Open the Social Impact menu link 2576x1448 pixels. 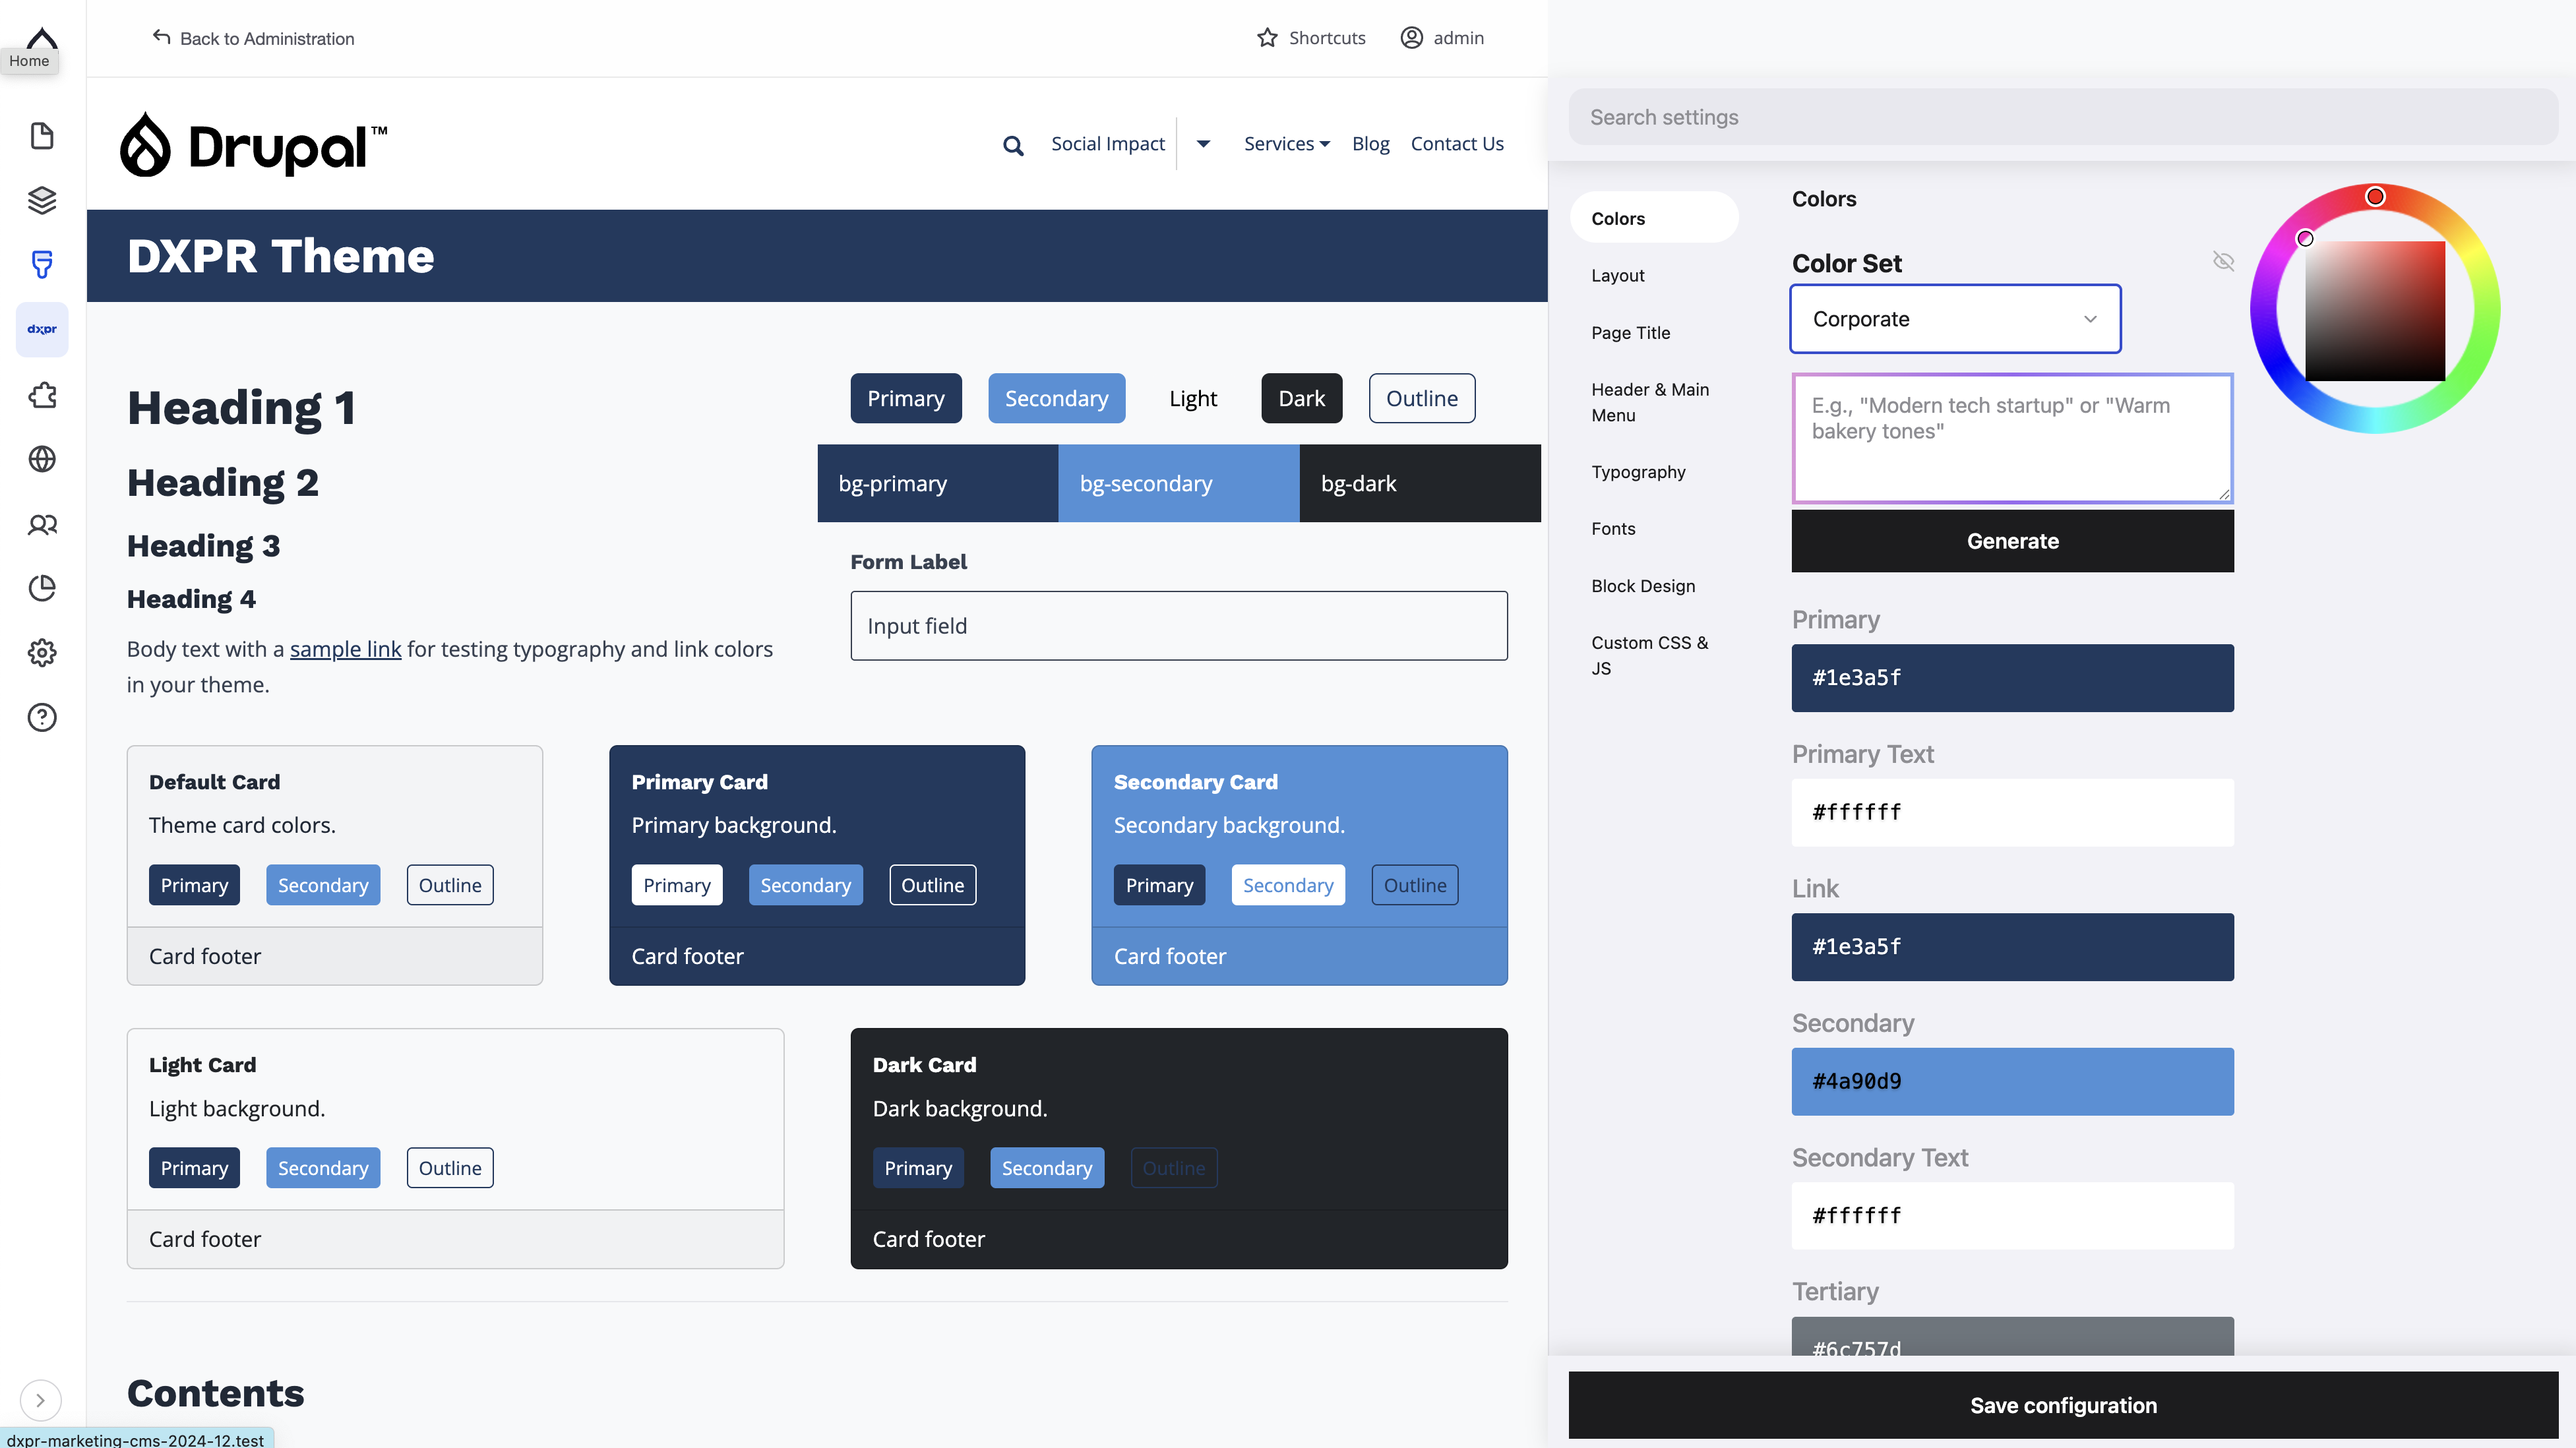coord(1107,144)
